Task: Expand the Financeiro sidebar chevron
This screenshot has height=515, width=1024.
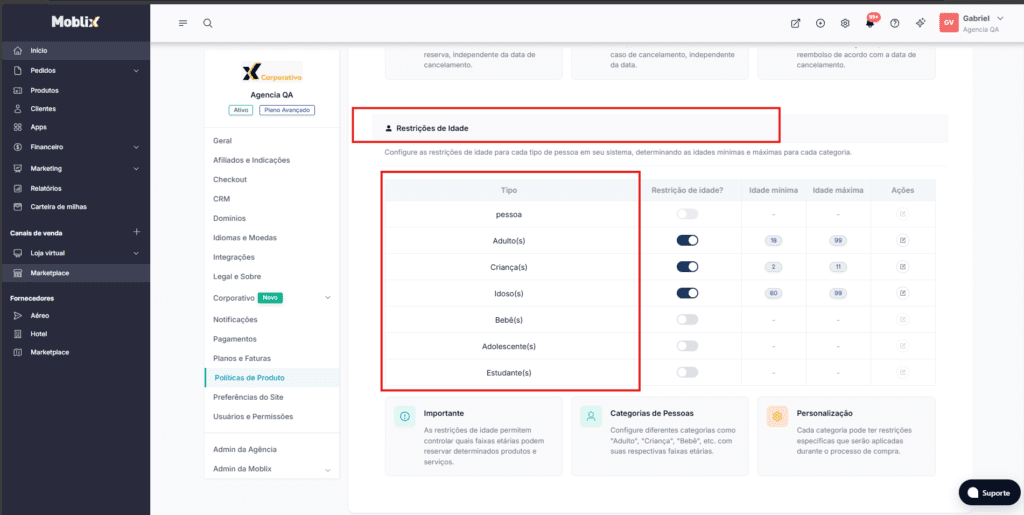Action: point(136,148)
